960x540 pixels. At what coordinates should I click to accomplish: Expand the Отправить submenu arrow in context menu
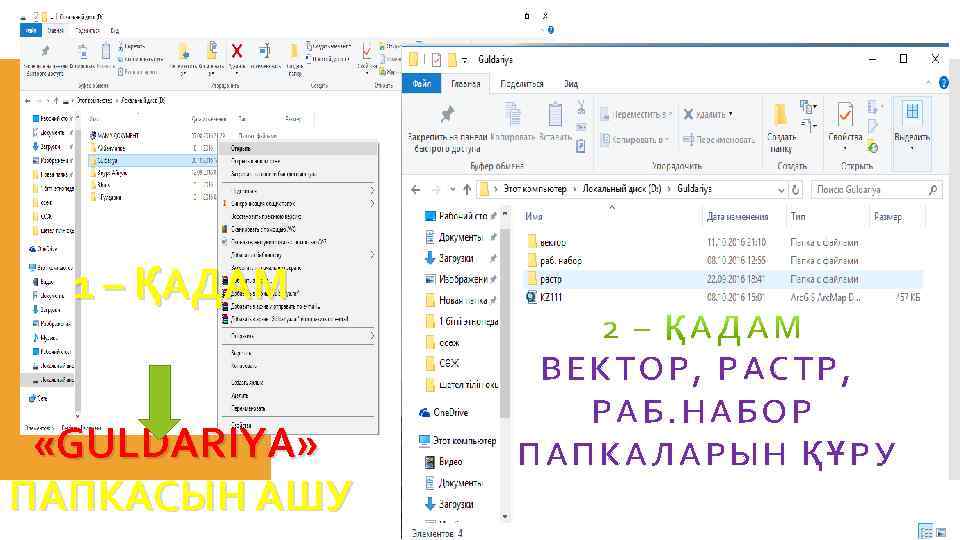(372, 336)
